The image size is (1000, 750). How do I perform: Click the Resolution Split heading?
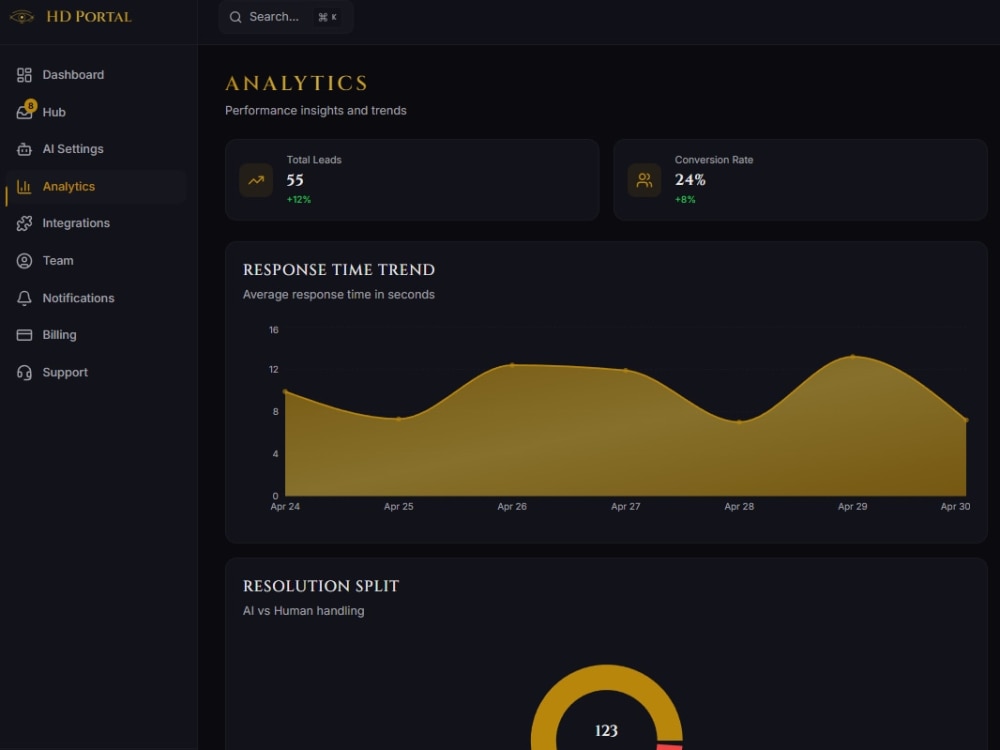tap(321, 586)
